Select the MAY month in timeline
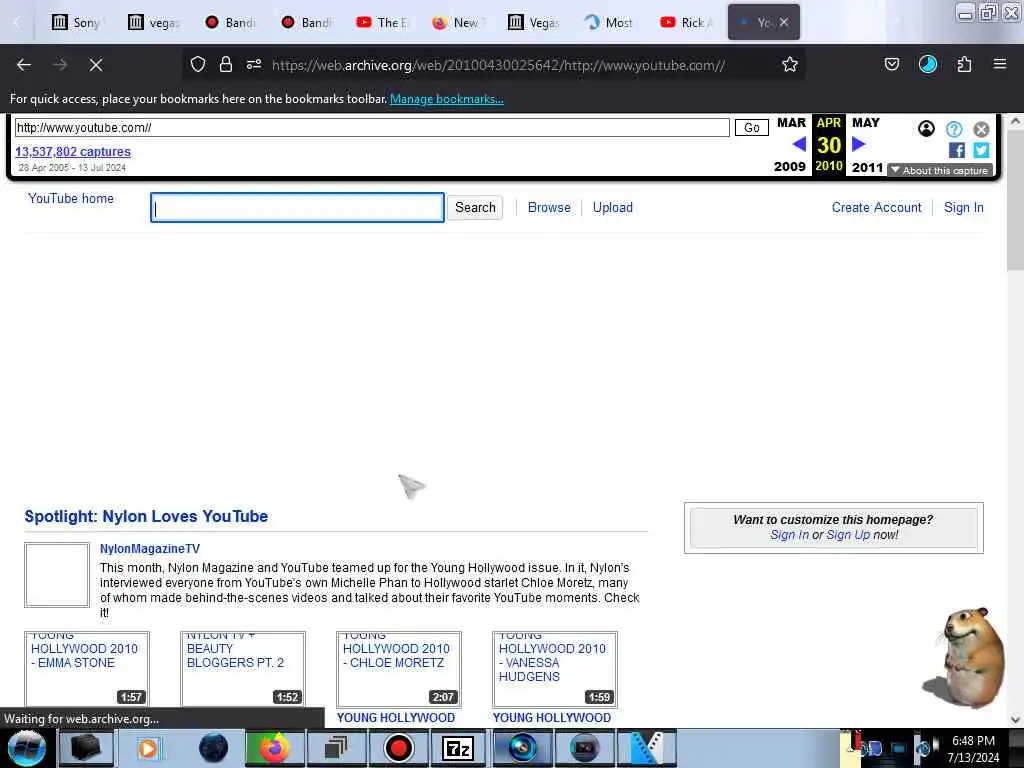The height and width of the screenshot is (768, 1024). 866,123
